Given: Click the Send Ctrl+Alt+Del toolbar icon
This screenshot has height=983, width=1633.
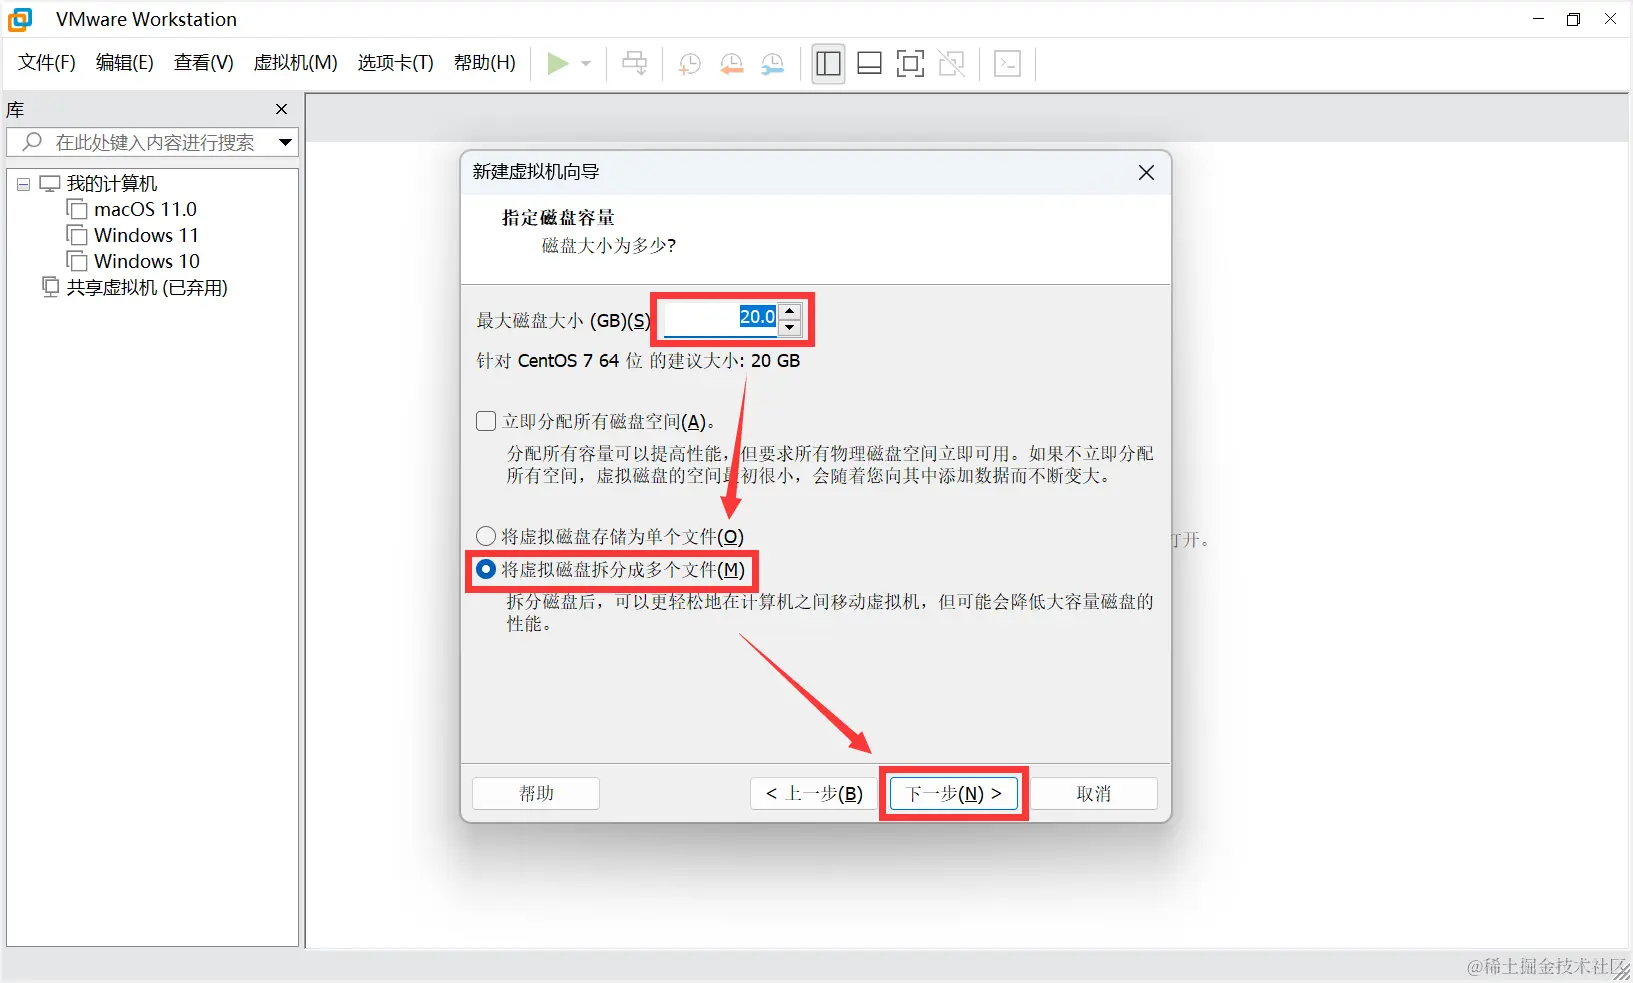Looking at the screenshot, I should click(635, 64).
